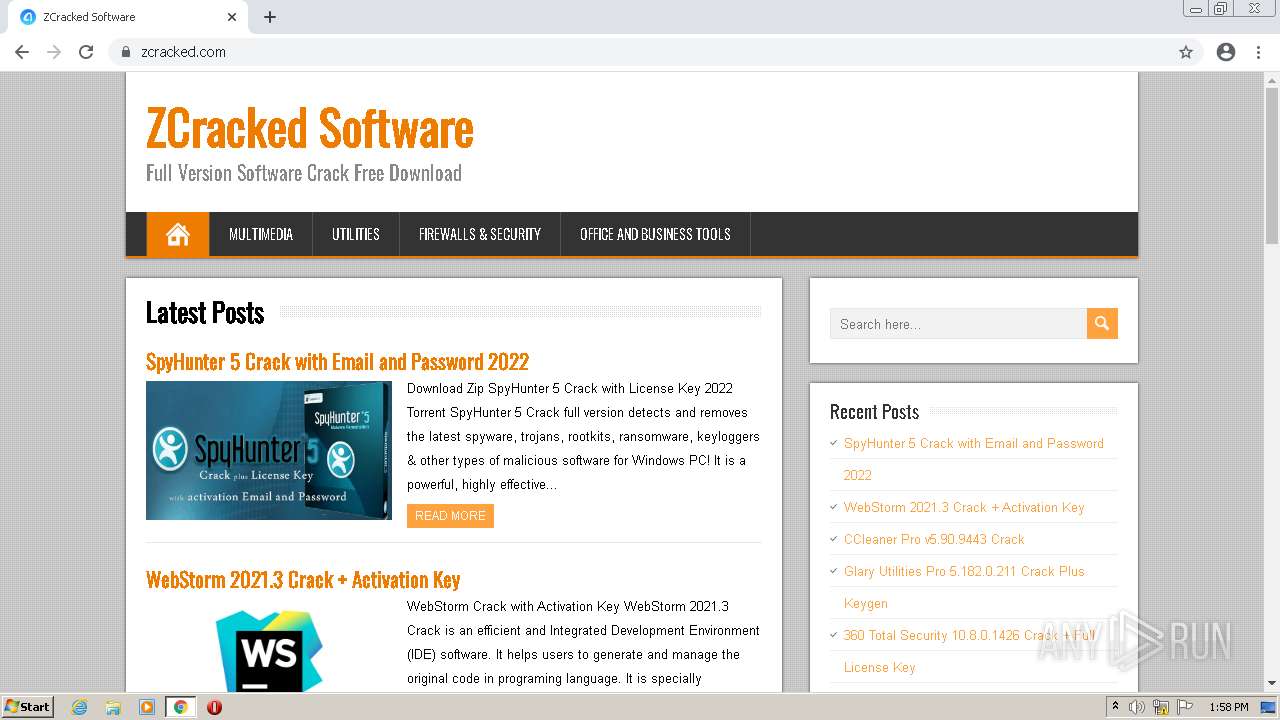Open a new browser tab
The width and height of the screenshot is (1280, 720).
pyautogui.click(x=270, y=17)
